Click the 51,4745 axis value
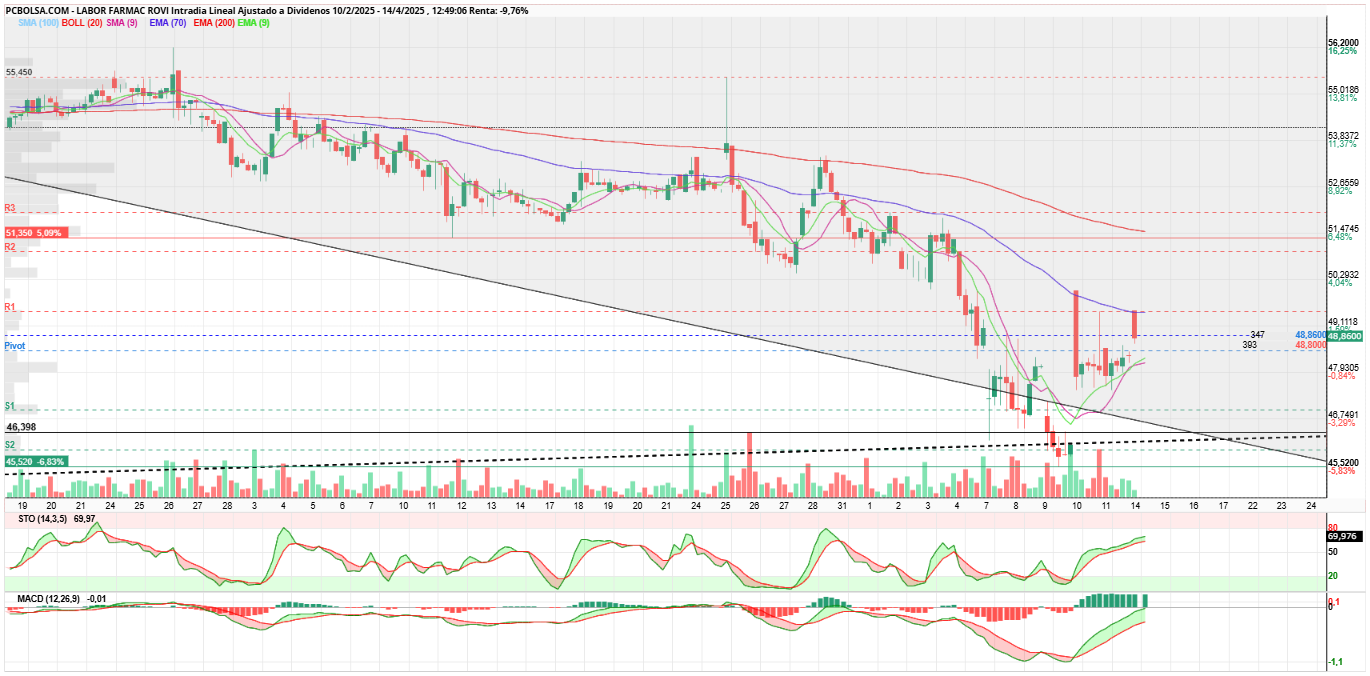 coord(1343,228)
